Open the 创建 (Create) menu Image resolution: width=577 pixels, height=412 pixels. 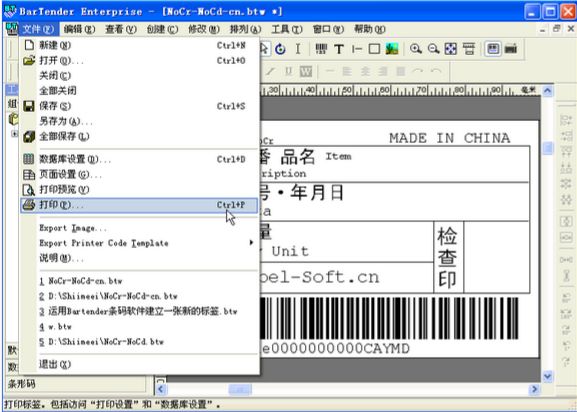162,29
